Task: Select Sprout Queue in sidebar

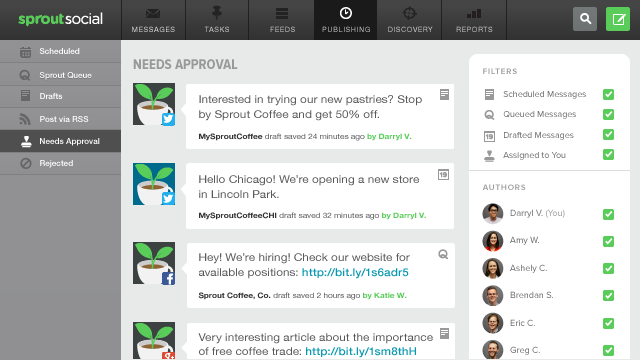Action: click(60, 75)
